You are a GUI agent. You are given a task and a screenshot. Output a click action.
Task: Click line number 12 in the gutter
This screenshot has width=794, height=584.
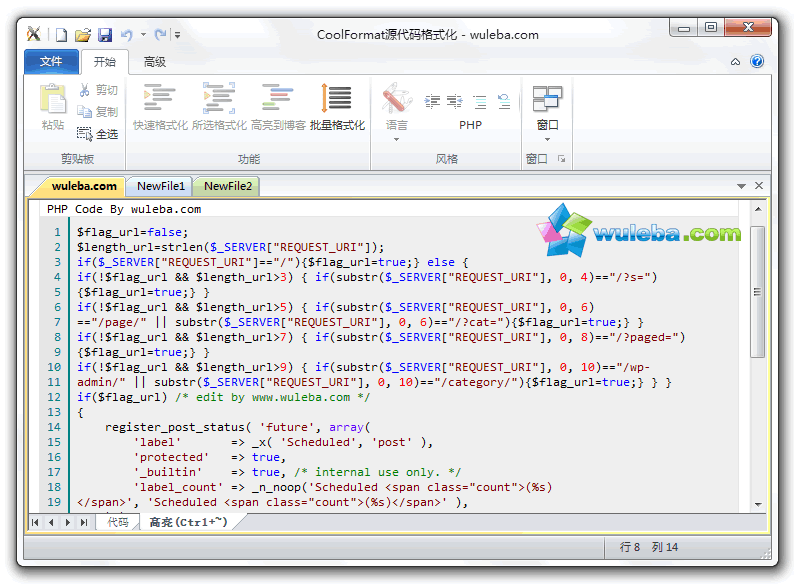tap(54, 397)
